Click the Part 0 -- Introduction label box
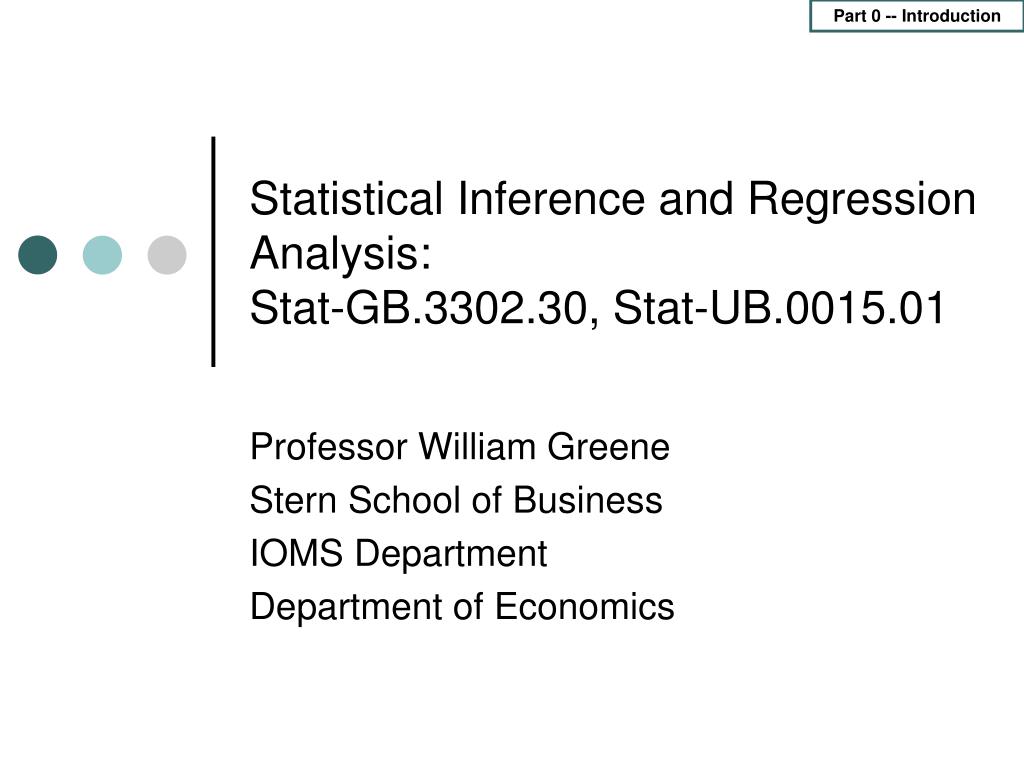This screenshot has height=768, width=1024. (916, 16)
